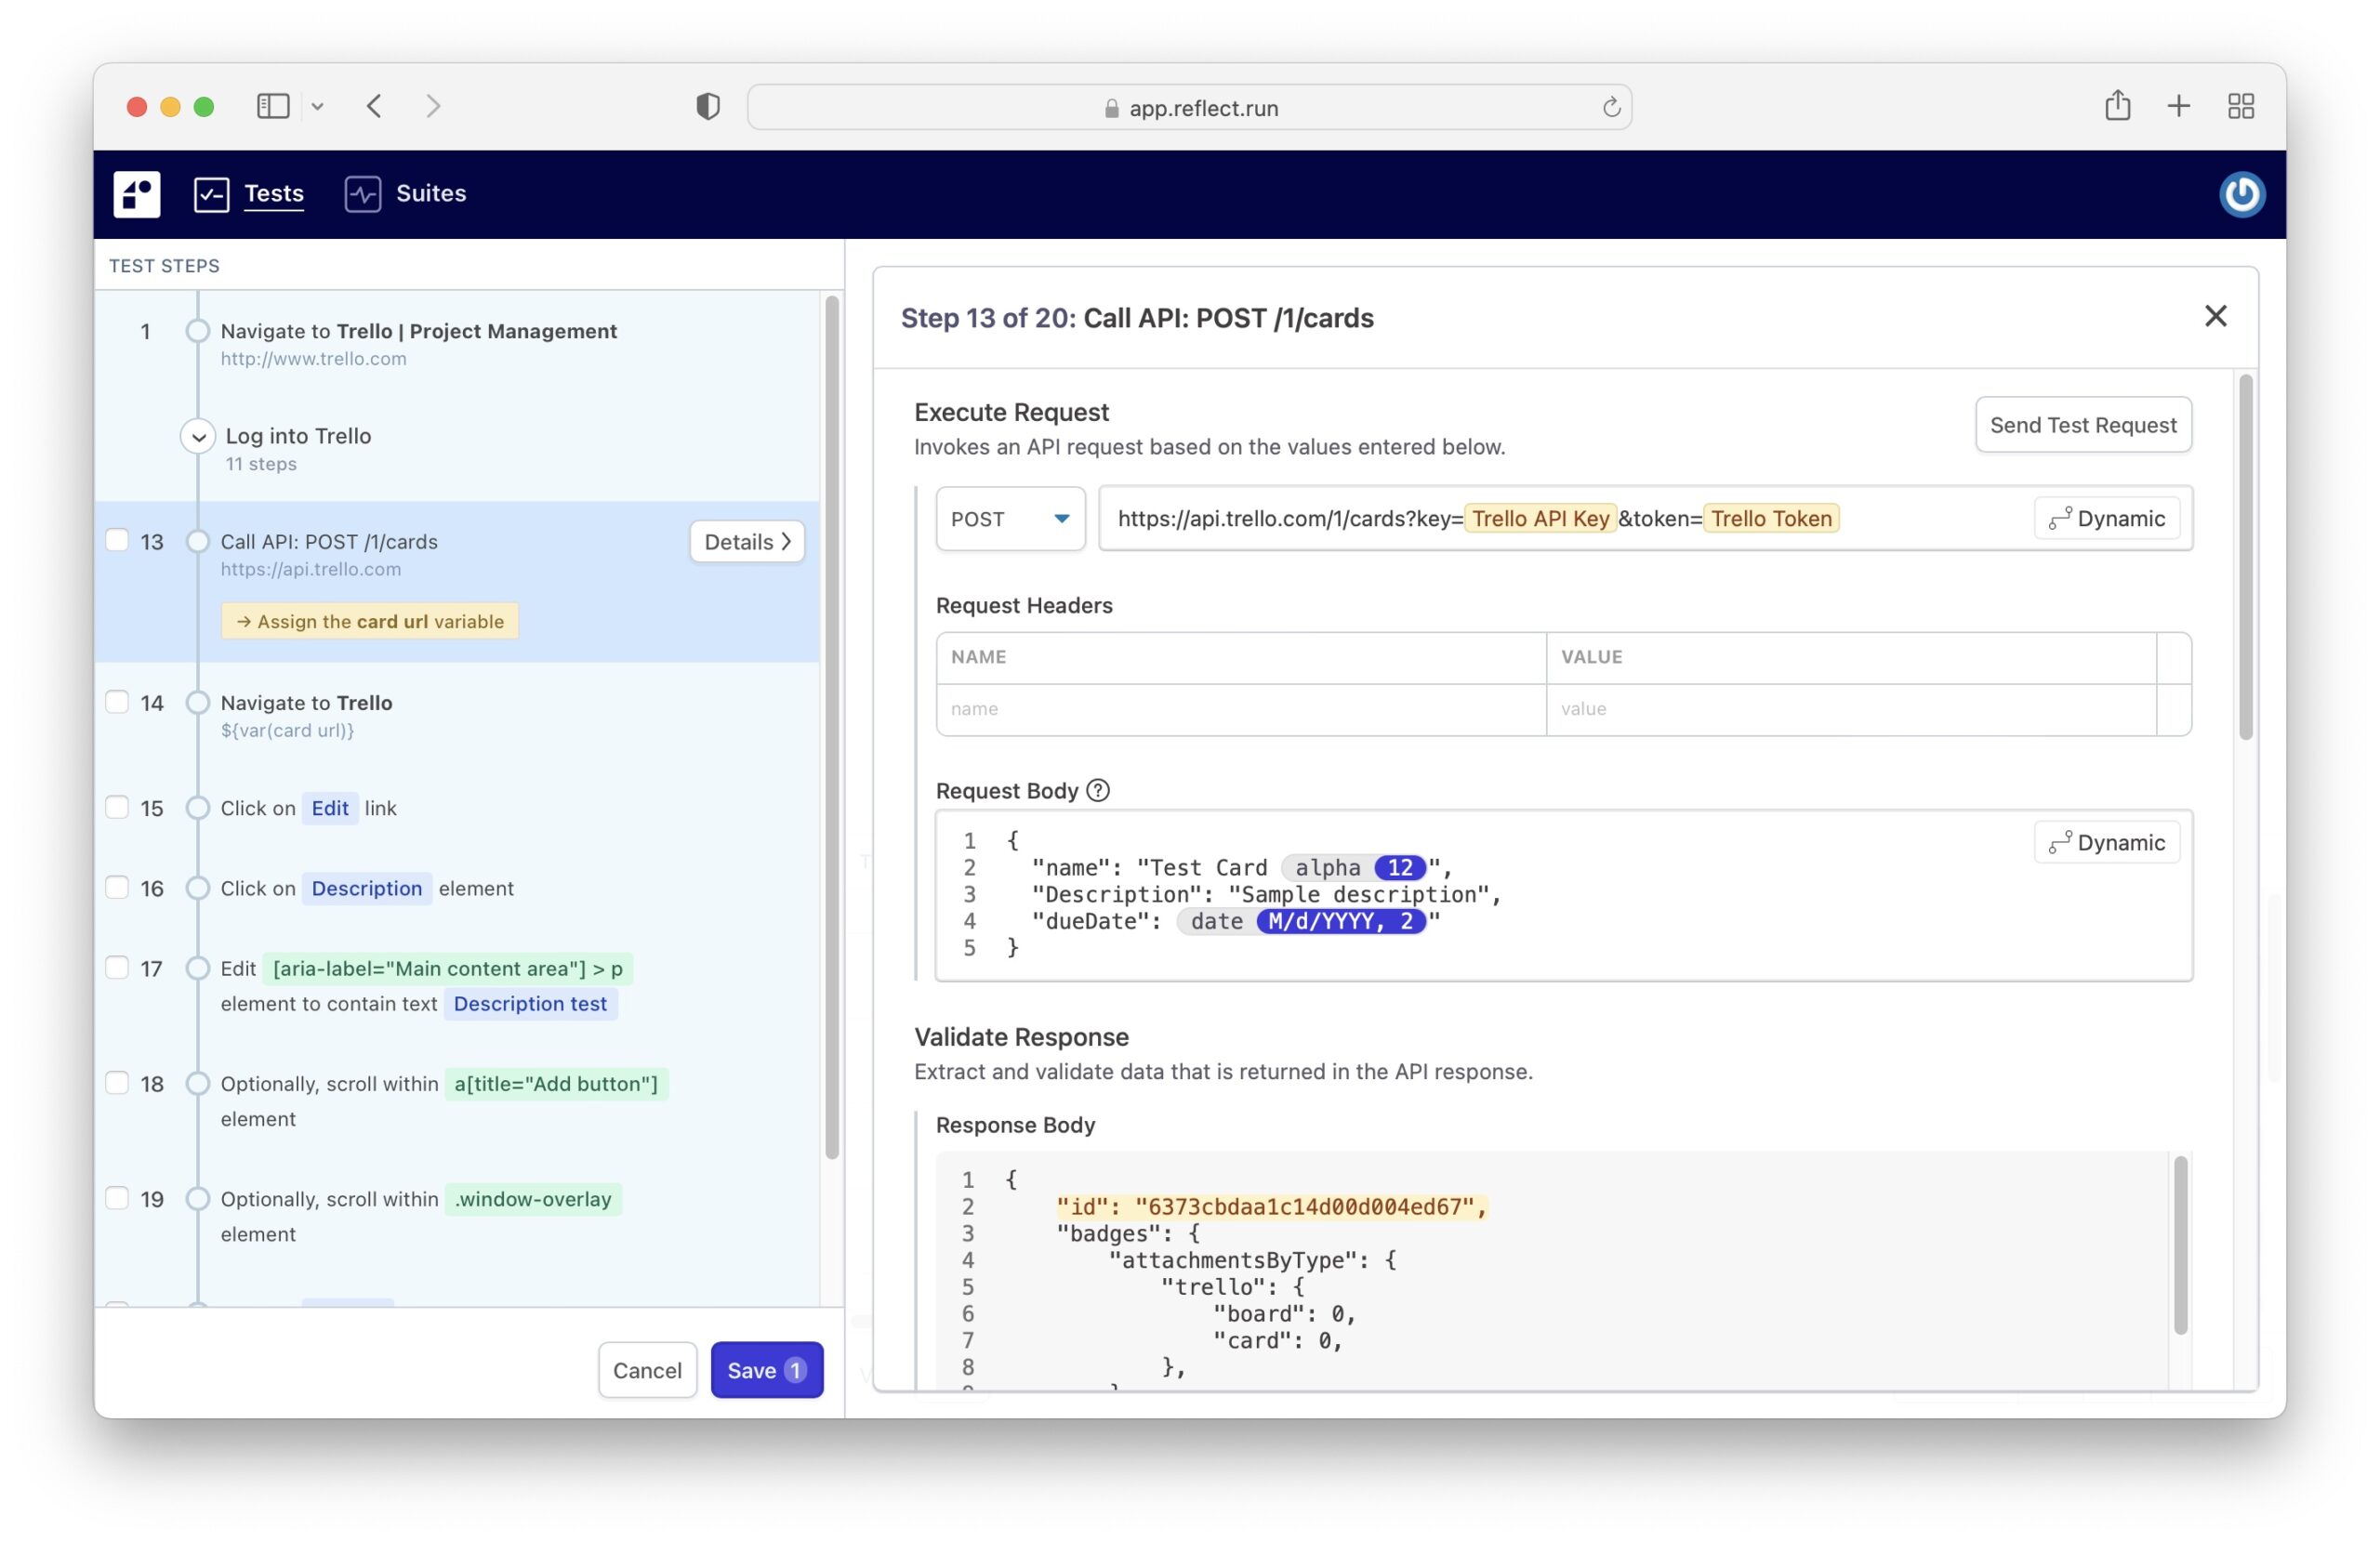
Task: Switch to the Tests tab
Action: pos(273,193)
